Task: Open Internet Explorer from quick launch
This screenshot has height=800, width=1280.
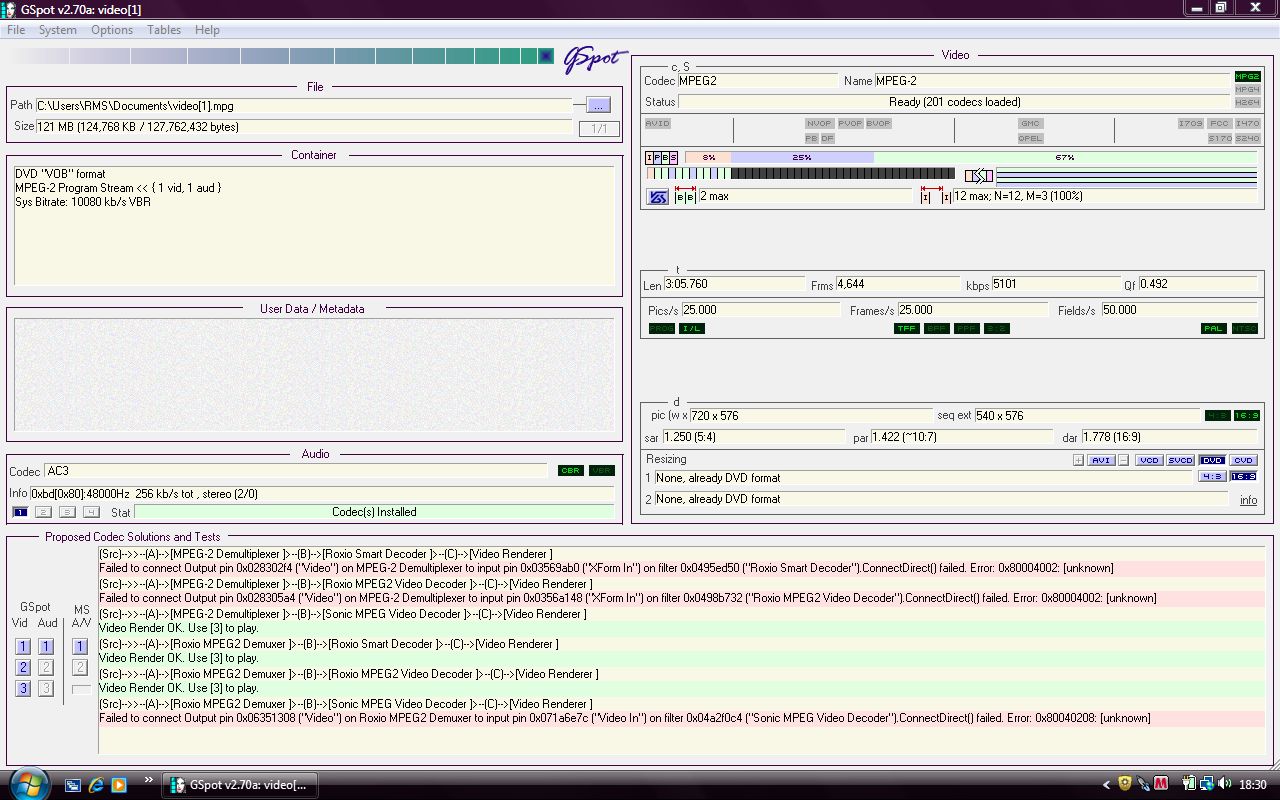Action: pos(96,785)
